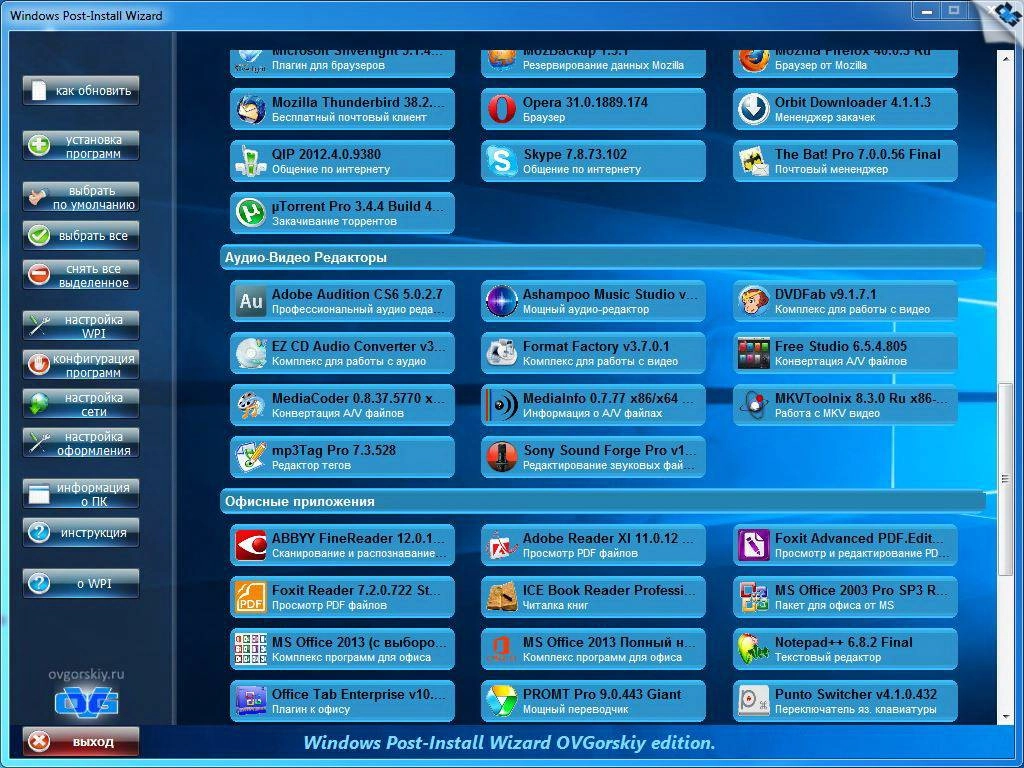The height and width of the screenshot is (768, 1024).
Task: Open the 'инструкция' help button
Action: (x=81, y=533)
